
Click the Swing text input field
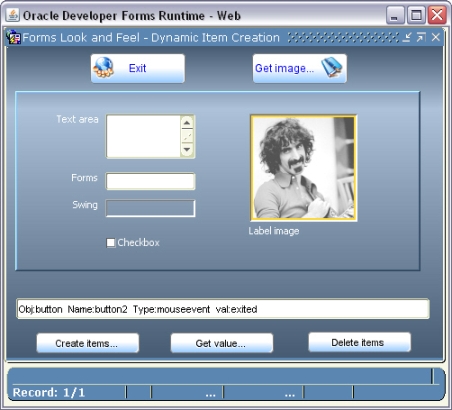[150, 208]
